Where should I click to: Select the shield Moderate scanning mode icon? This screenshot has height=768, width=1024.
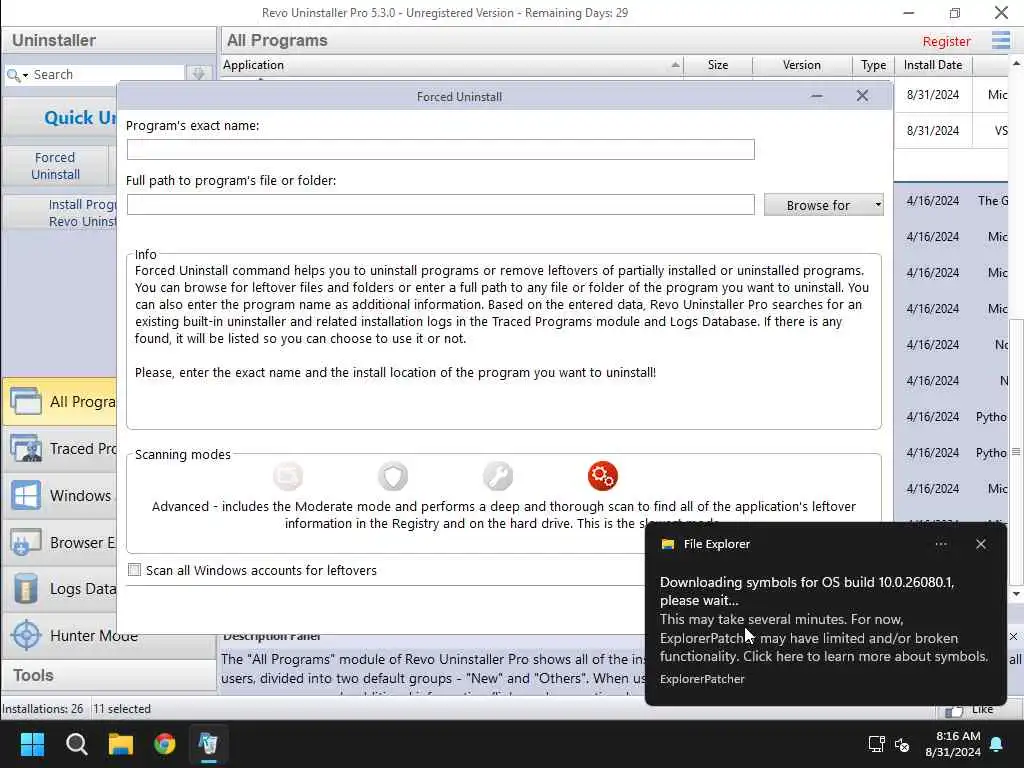coord(393,475)
